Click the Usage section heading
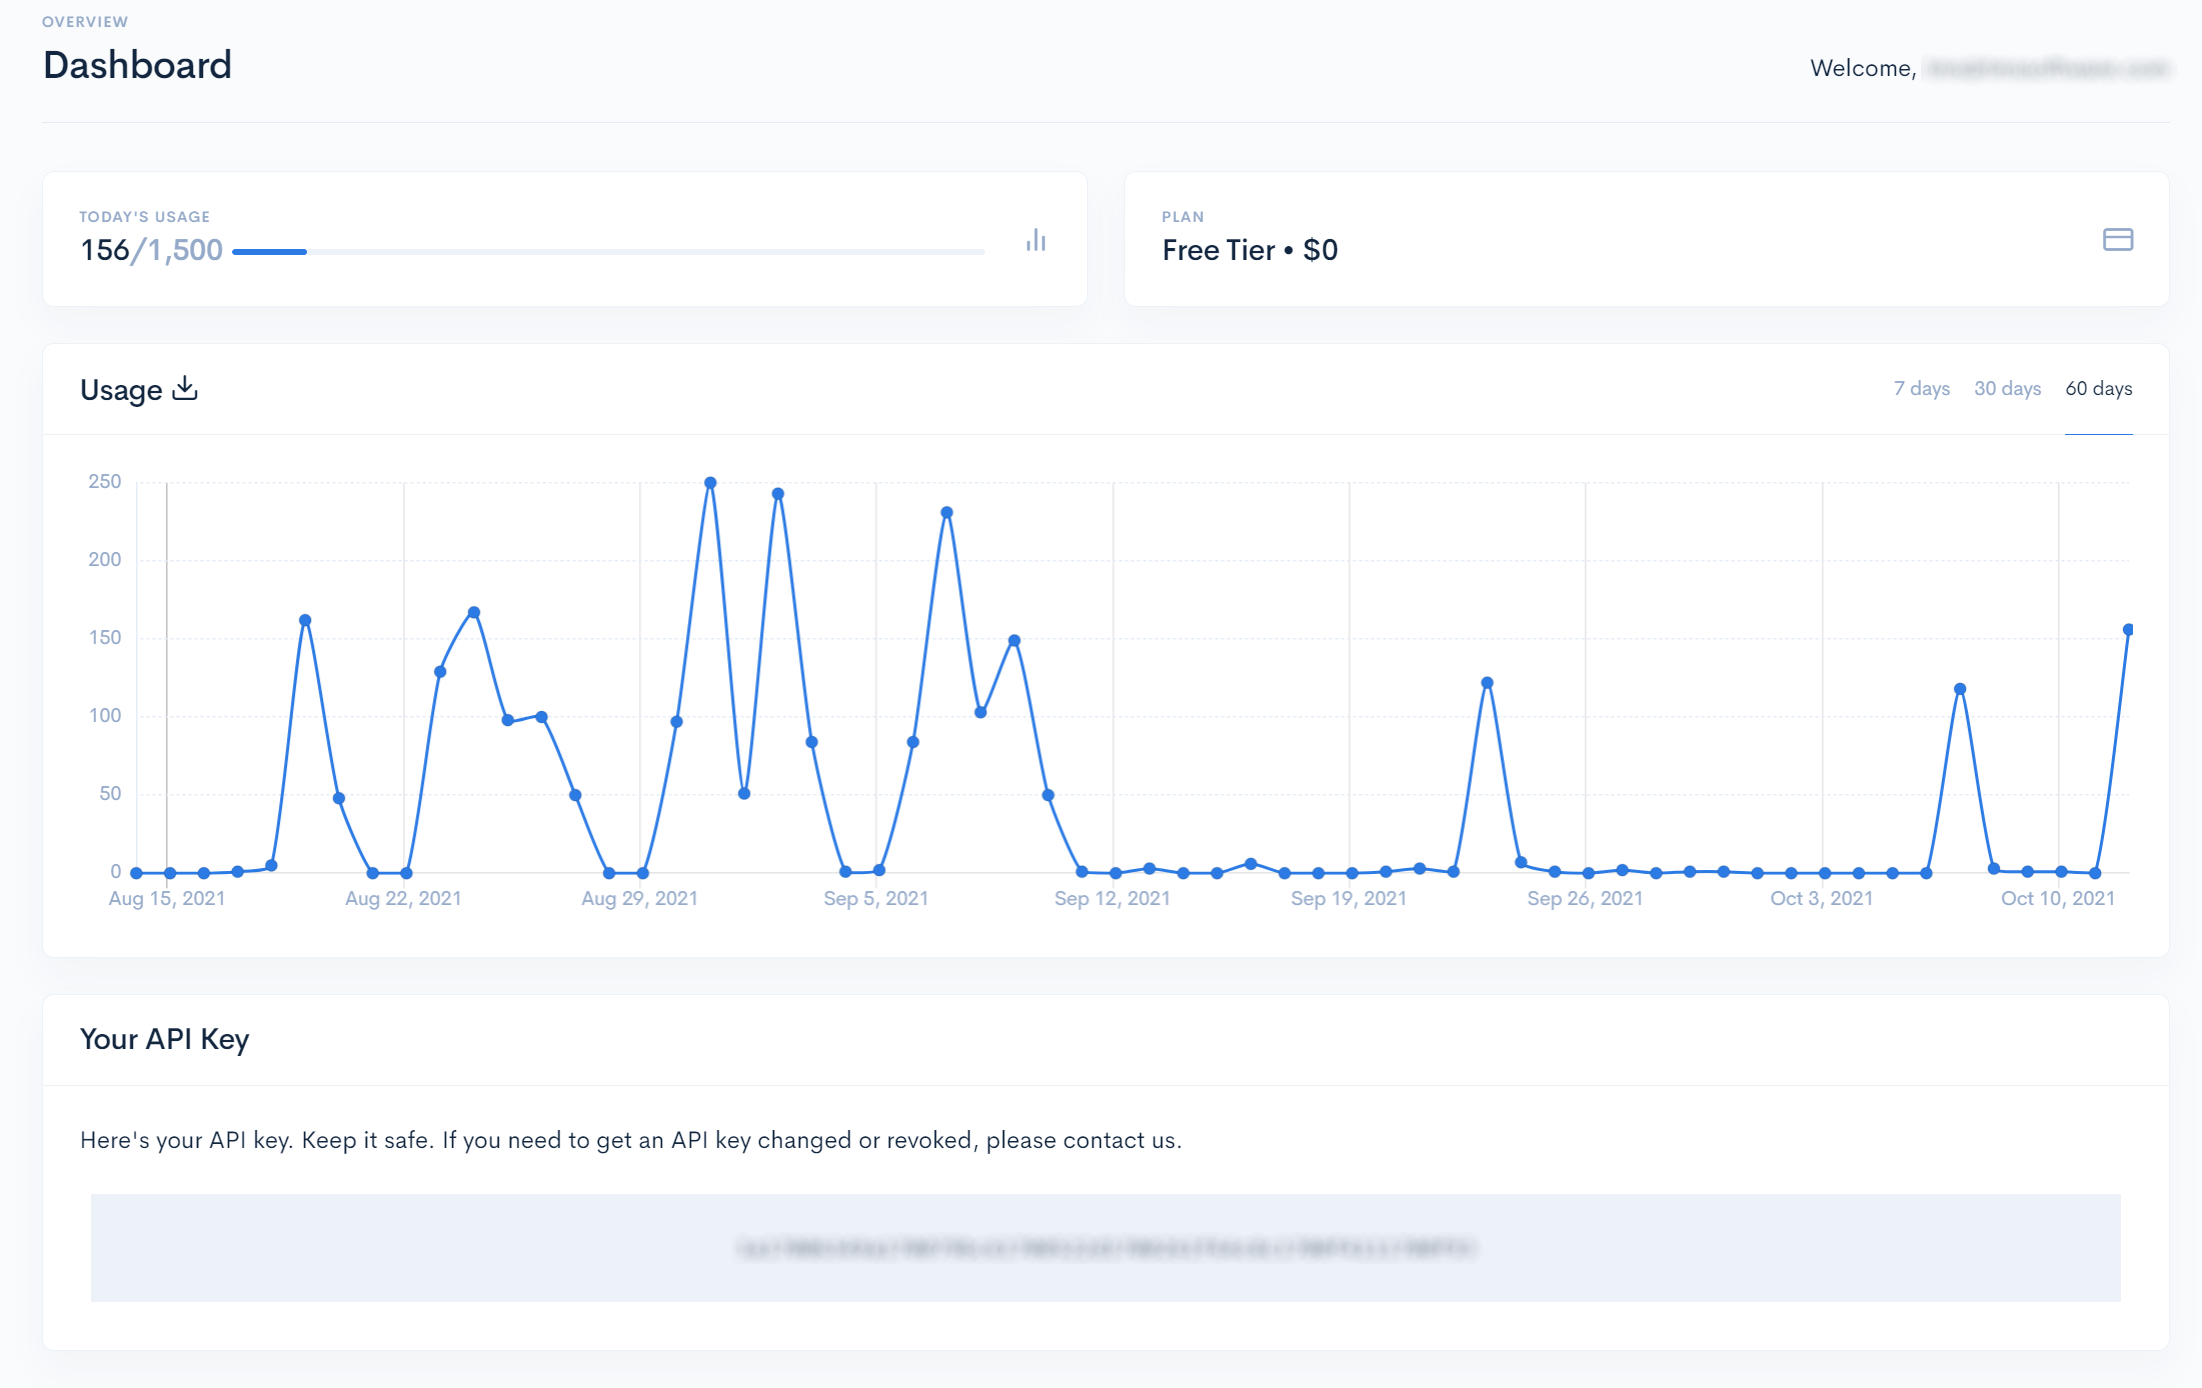Screen dimensions: 2202x1388 coord(121,390)
